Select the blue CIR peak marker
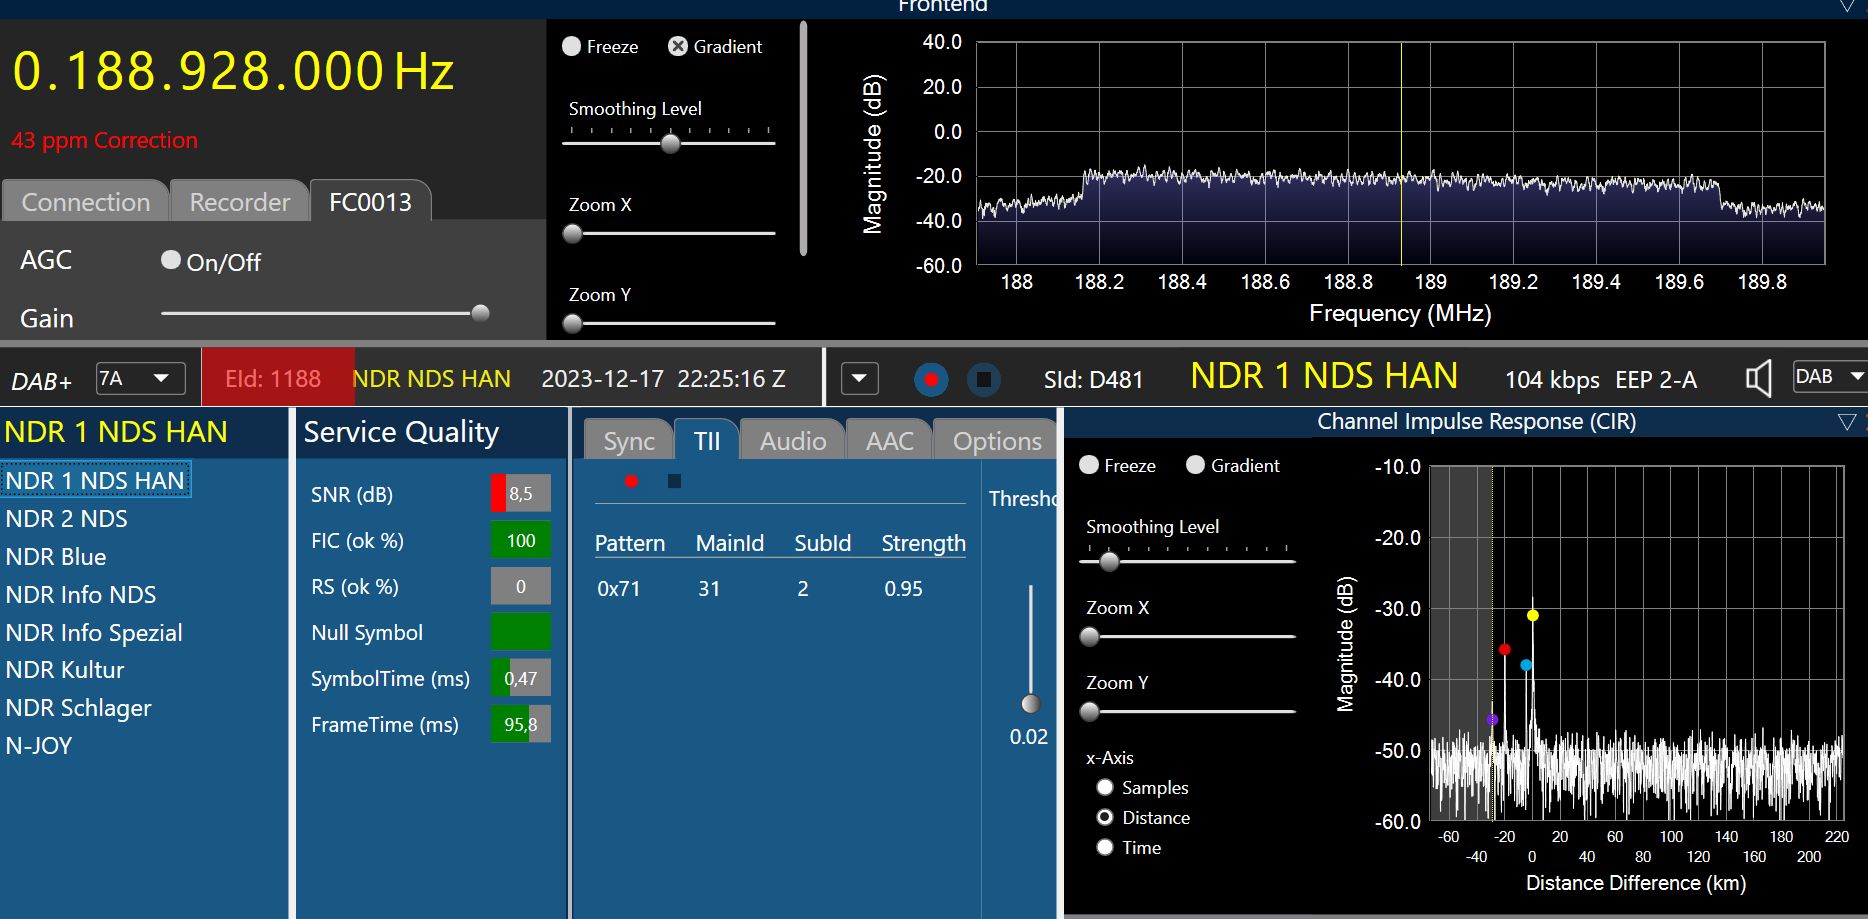Screen dimensions: 1868x919 click(x=1525, y=665)
